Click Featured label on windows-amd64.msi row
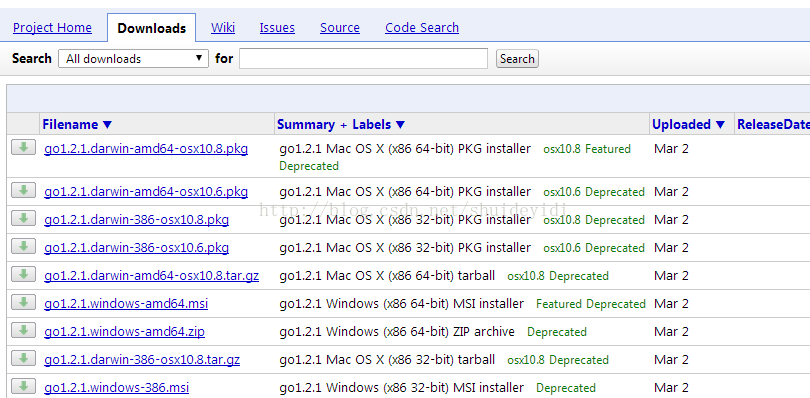The image size is (810, 398). [559, 304]
